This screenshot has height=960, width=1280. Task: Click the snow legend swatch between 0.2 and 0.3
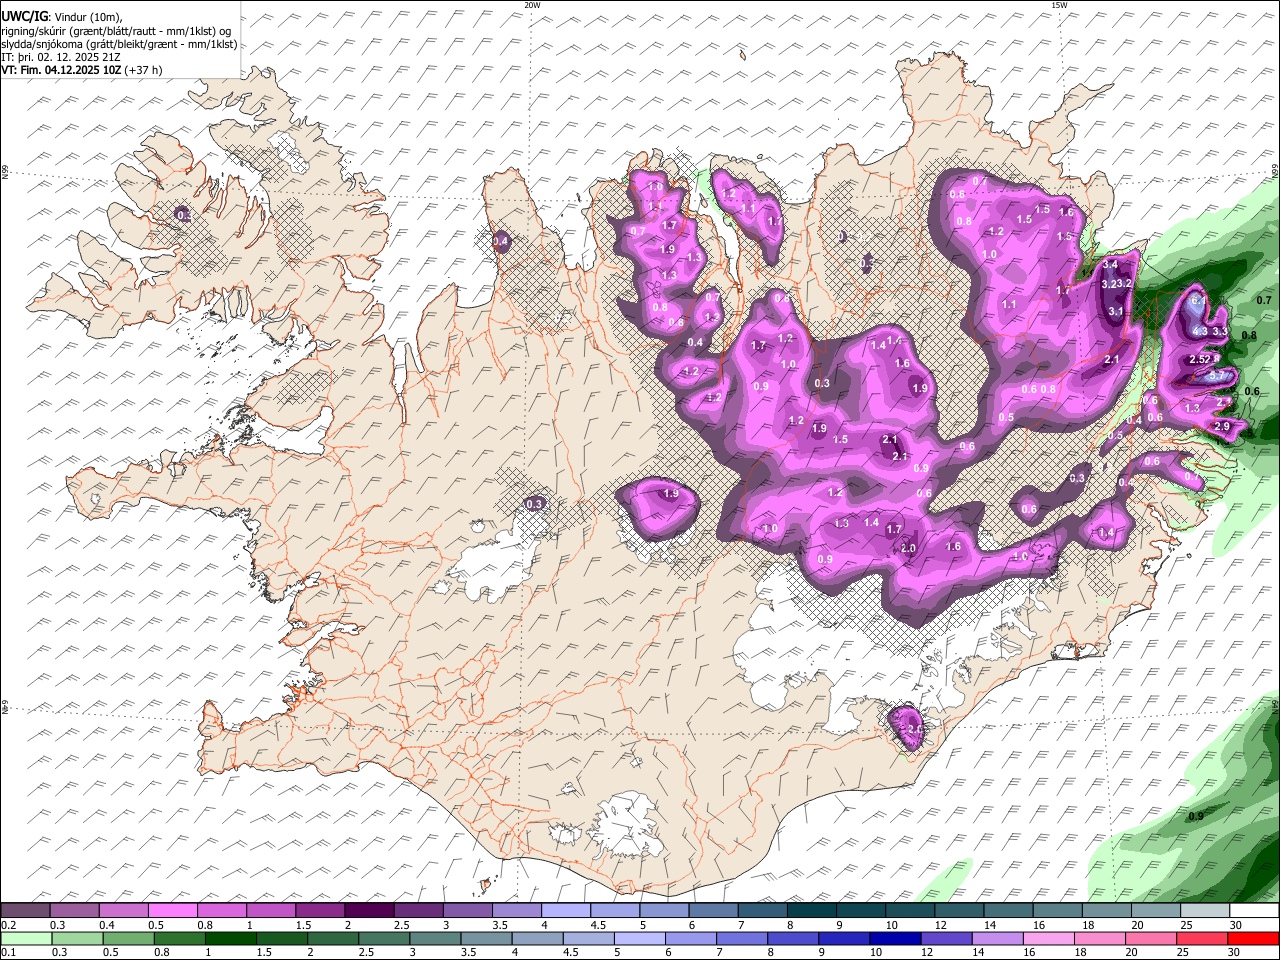[x=26, y=911]
